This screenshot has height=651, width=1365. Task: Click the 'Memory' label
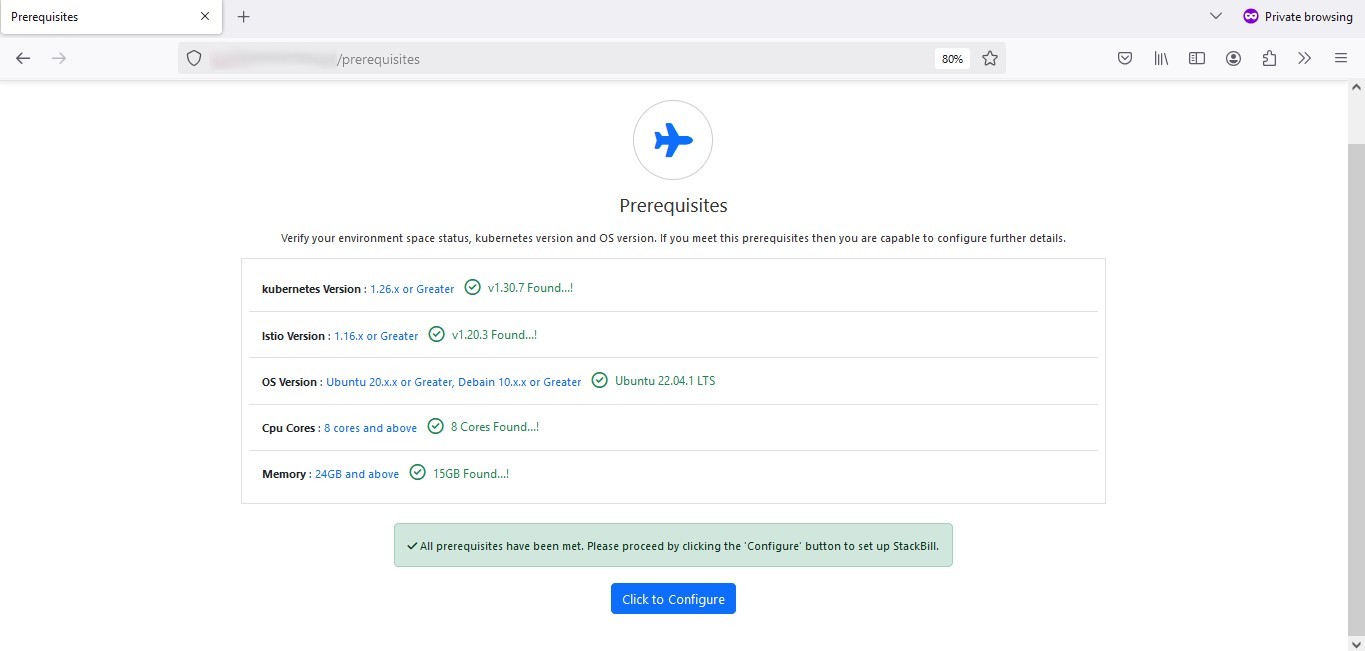coord(284,474)
